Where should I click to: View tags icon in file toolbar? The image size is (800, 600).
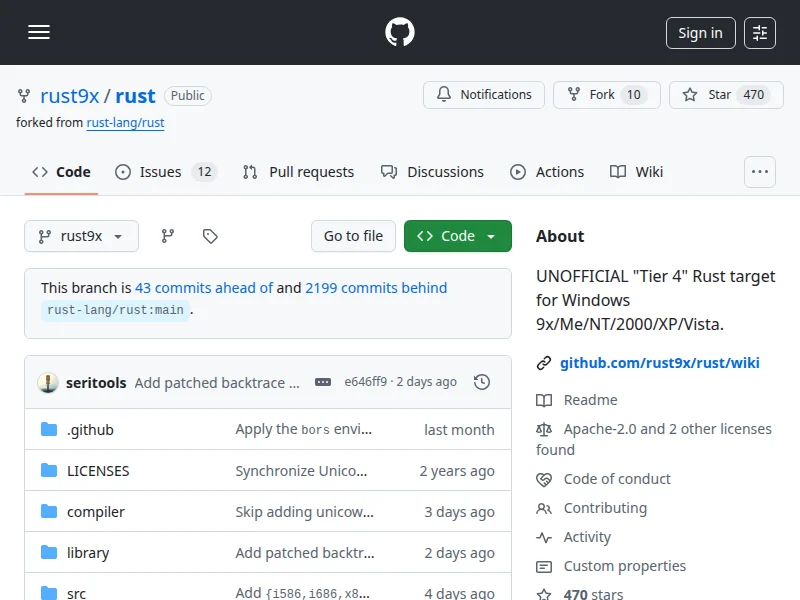coord(210,236)
